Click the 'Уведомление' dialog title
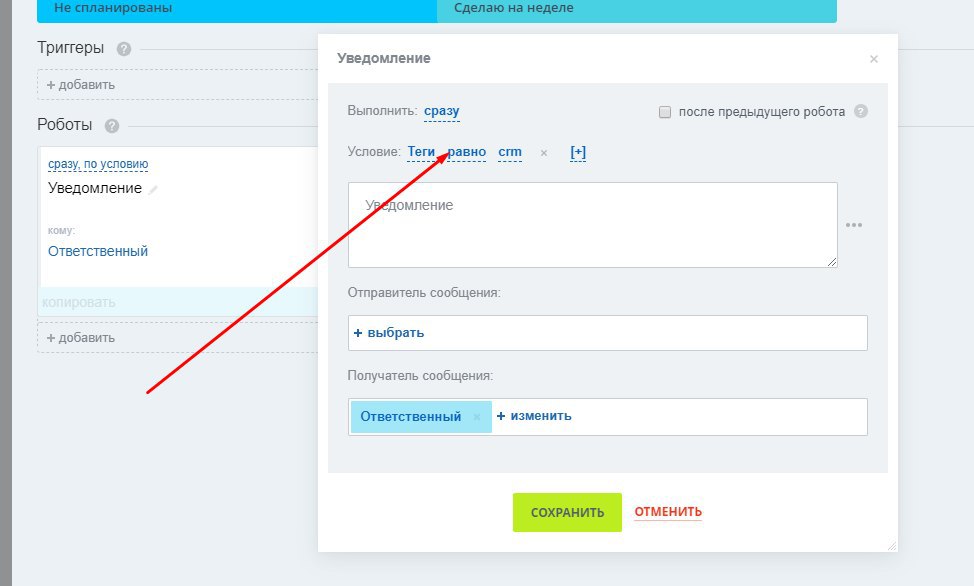This screenshot has width=974, height=586. [384, 58]
